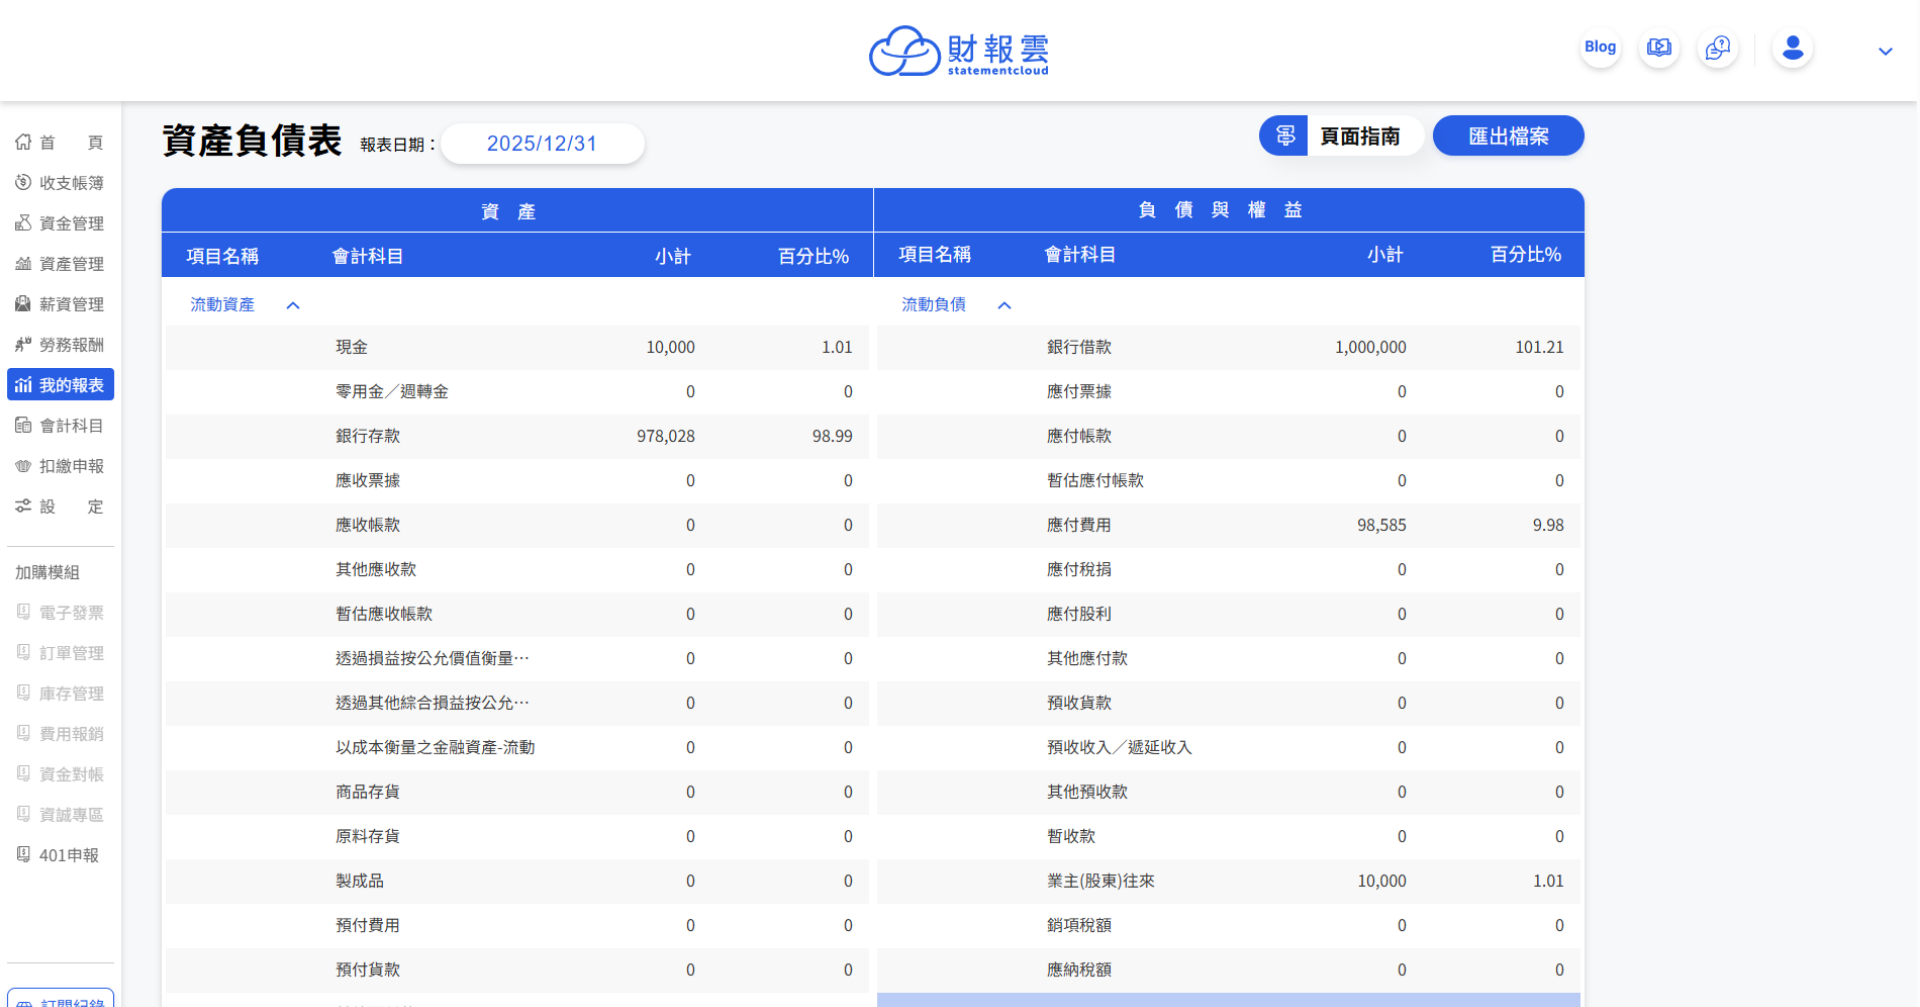1920x1007 pixels.
Task: Click the 現金 row account name
Action: [x=352, y=347]
